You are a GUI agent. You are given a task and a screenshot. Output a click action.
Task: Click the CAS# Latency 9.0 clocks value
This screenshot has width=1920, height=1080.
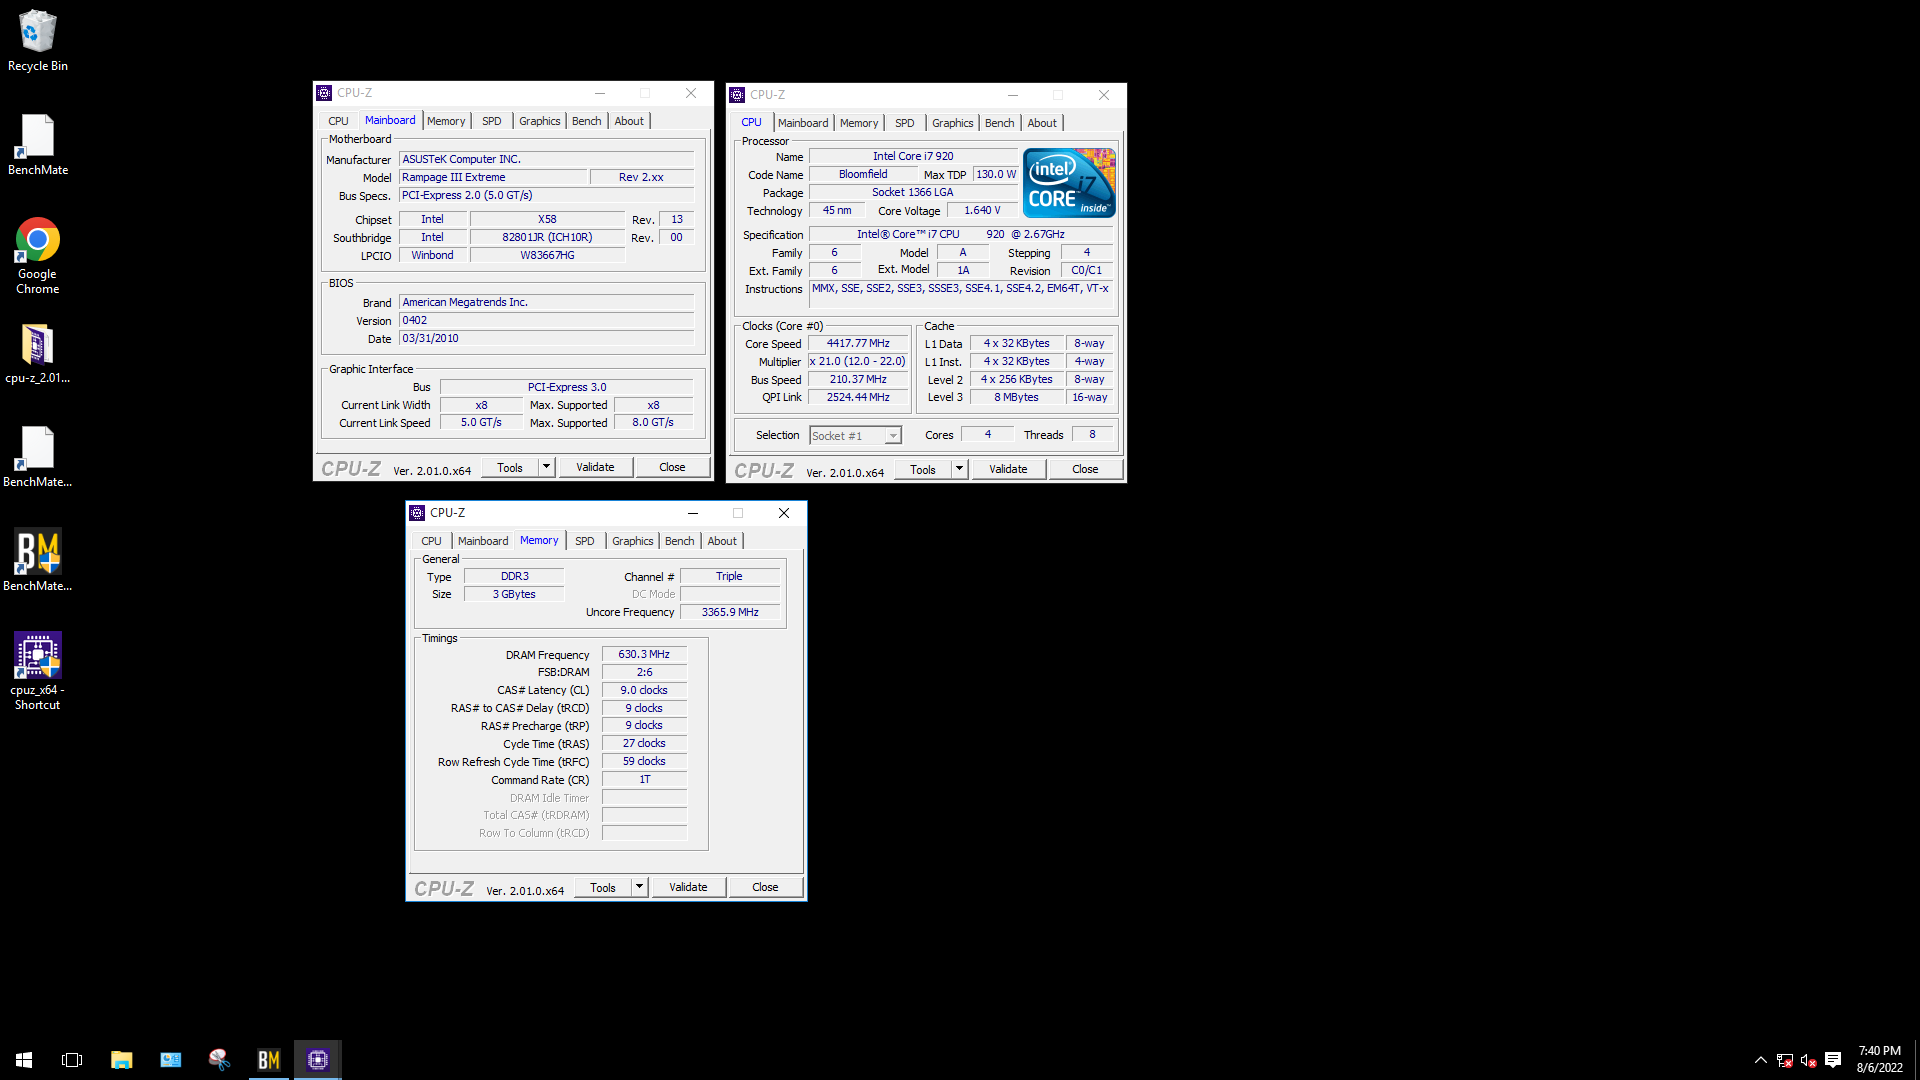tap(644, 690)
